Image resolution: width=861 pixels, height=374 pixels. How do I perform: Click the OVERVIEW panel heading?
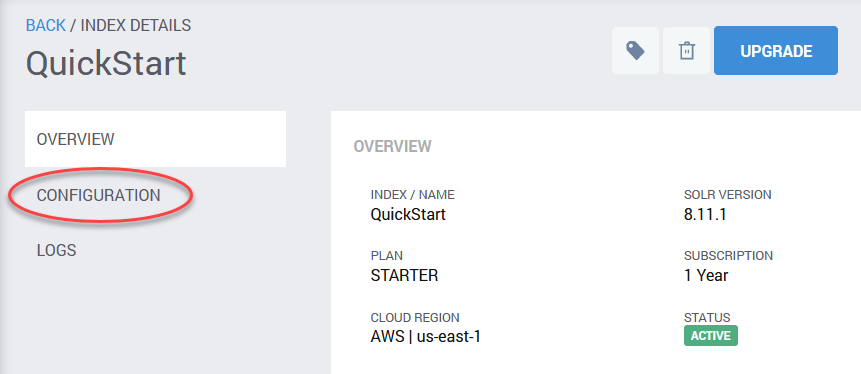pyautogui.click(x=393, y=147)
